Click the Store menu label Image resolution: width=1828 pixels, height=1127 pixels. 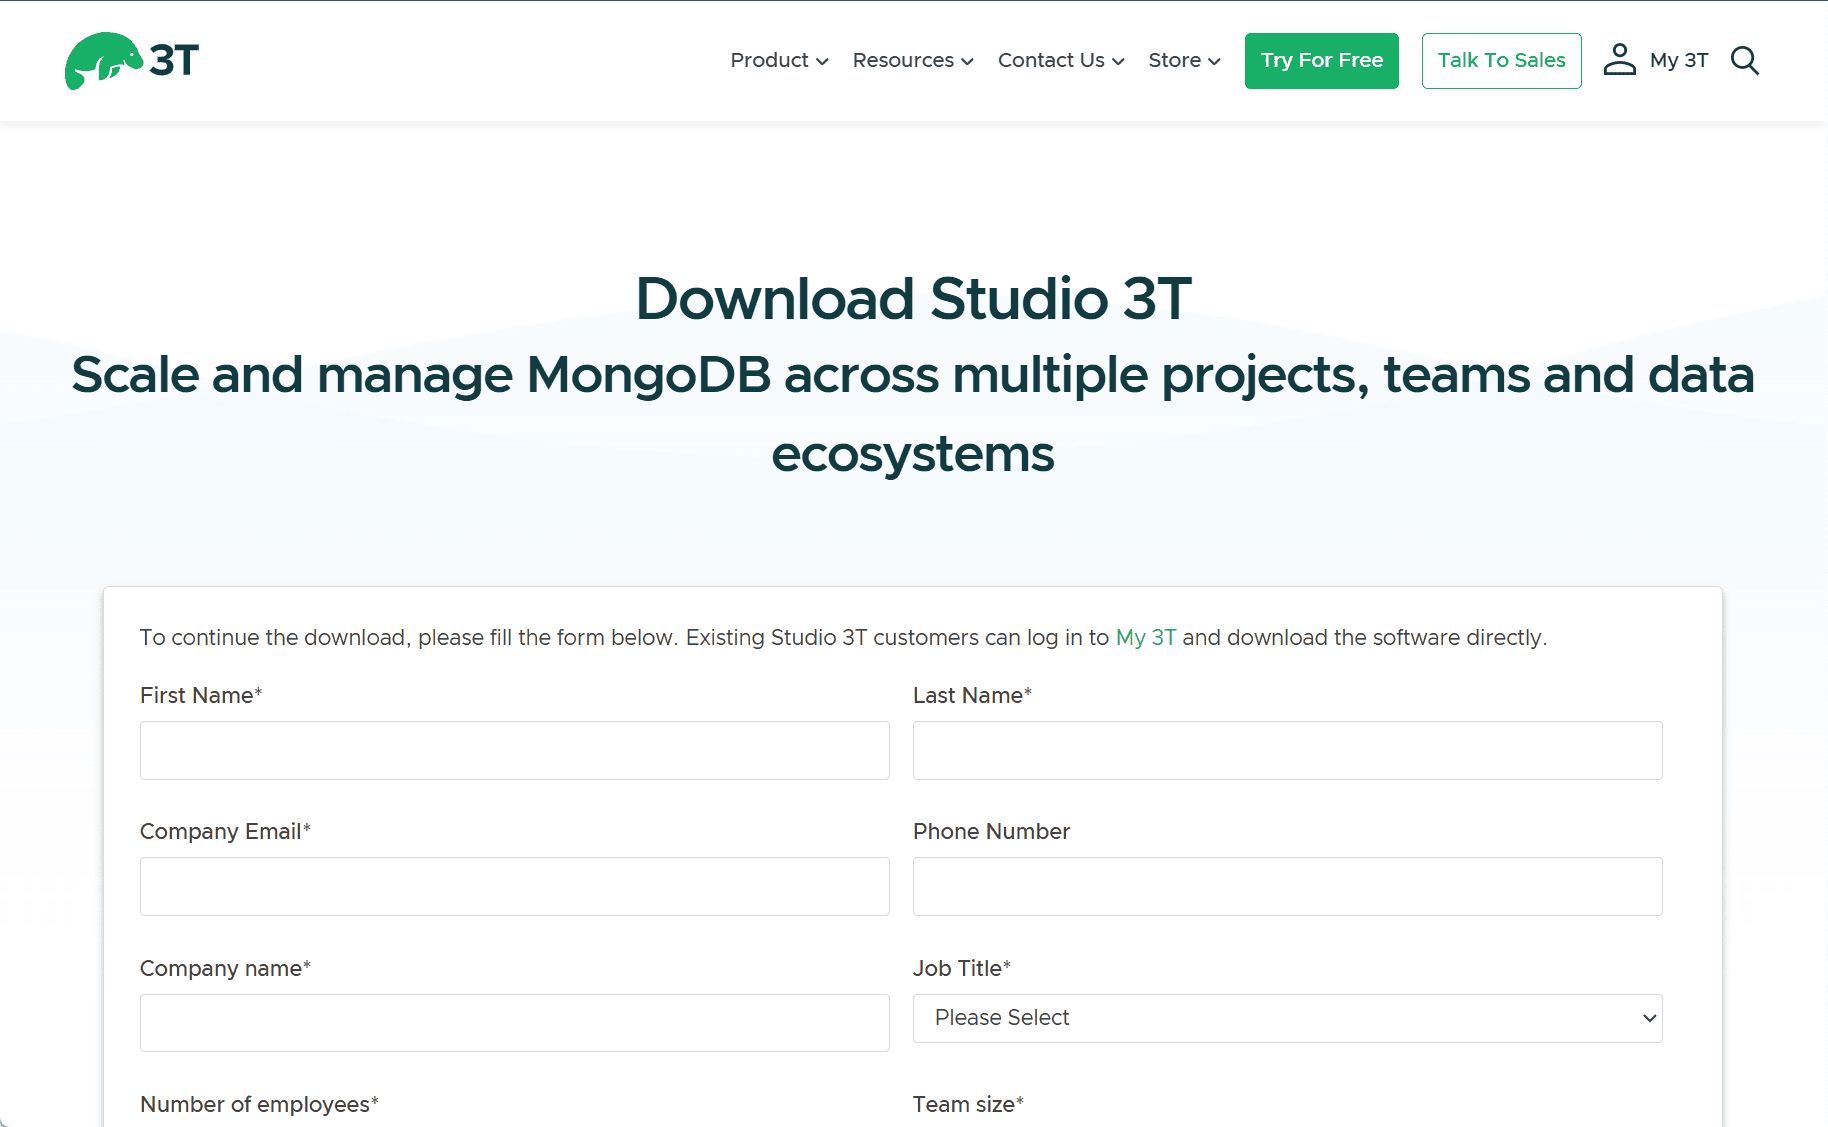coord(1174,61)
